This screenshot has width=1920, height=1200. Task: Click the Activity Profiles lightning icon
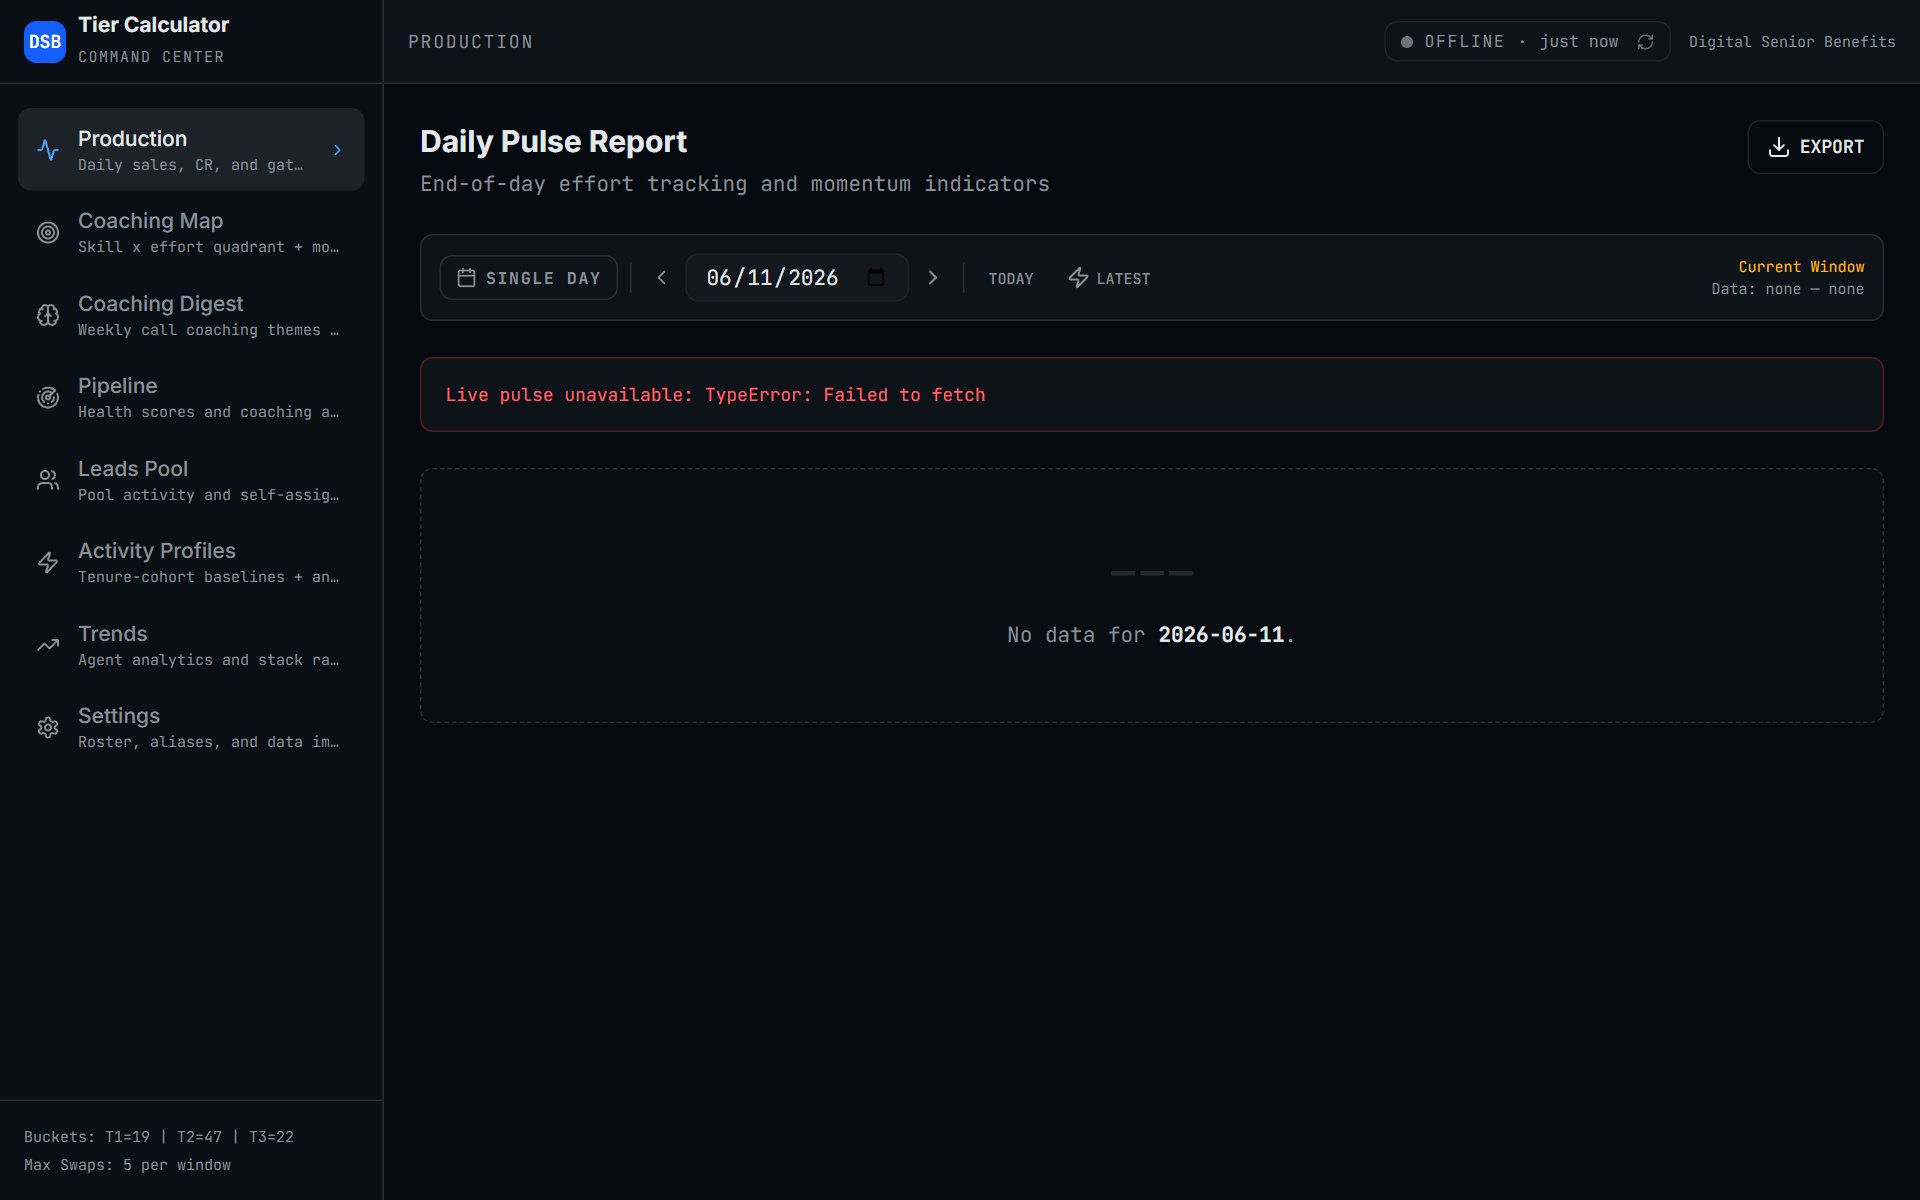pos(48,563)
